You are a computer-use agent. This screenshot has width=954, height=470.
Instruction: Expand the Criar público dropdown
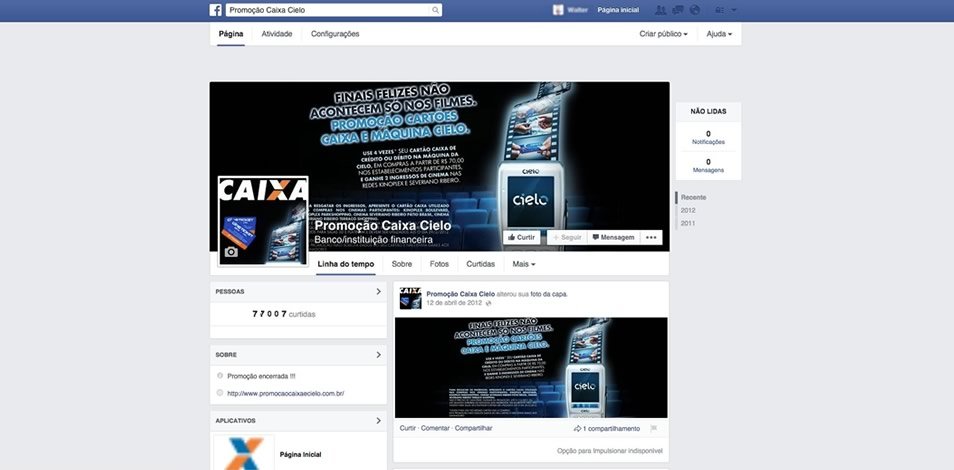tap(663, 34)
